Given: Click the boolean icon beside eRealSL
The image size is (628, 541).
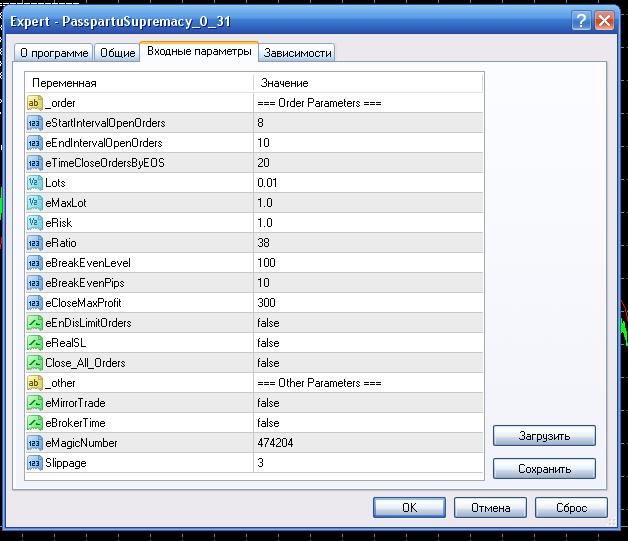Looking at the screenshot, I should [35, 343].
